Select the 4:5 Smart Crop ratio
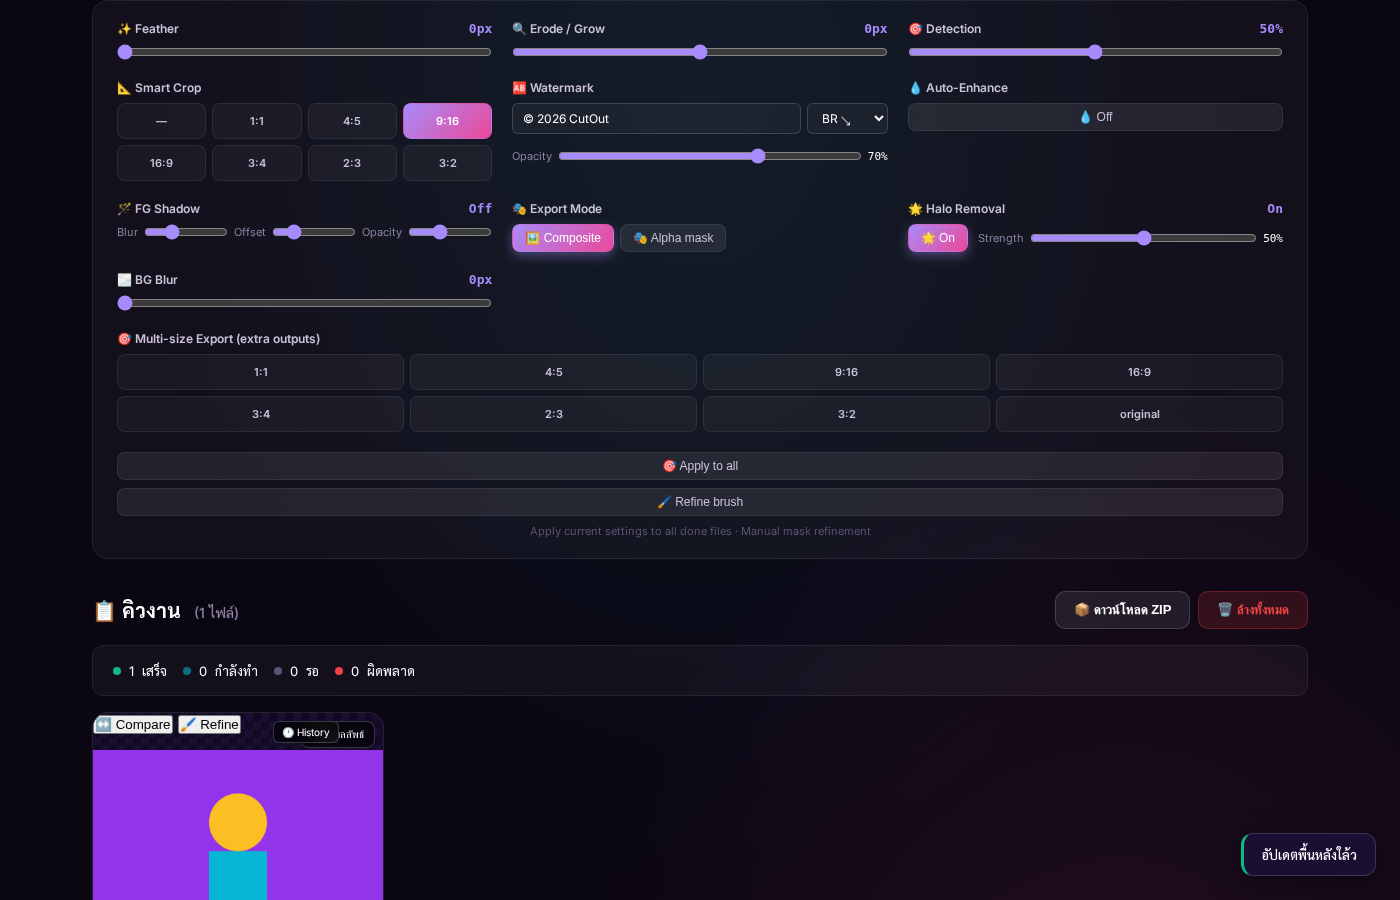Viewport: 1400px width, 900px height. pyautogui.click(x=352, y=121)
